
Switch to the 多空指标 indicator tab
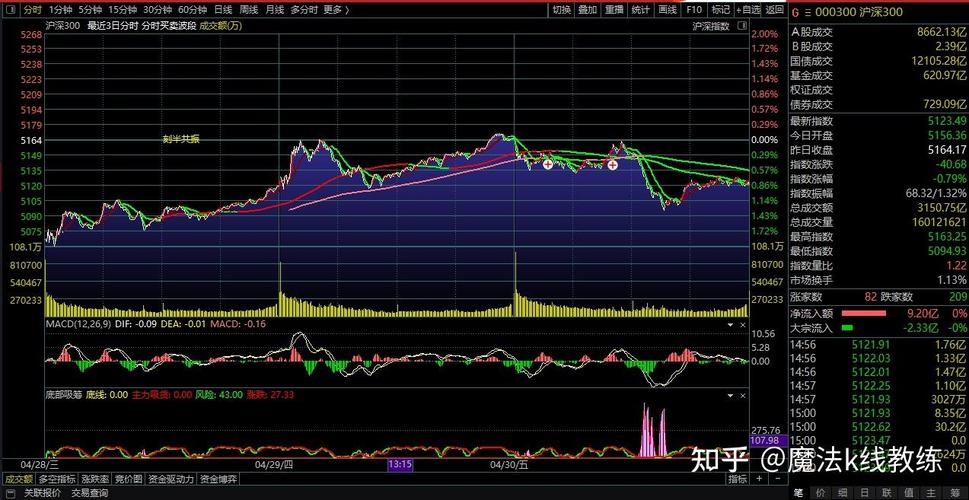59,478
